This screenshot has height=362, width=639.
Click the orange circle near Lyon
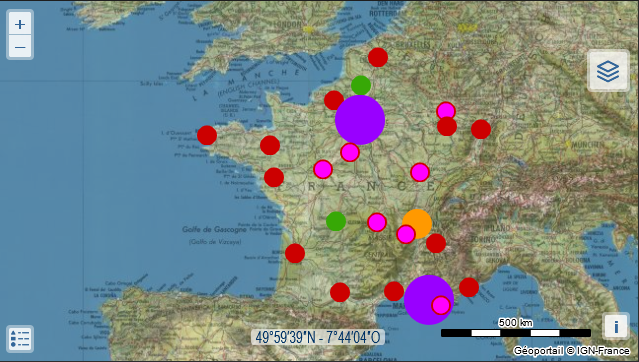[x=417, y=223]
